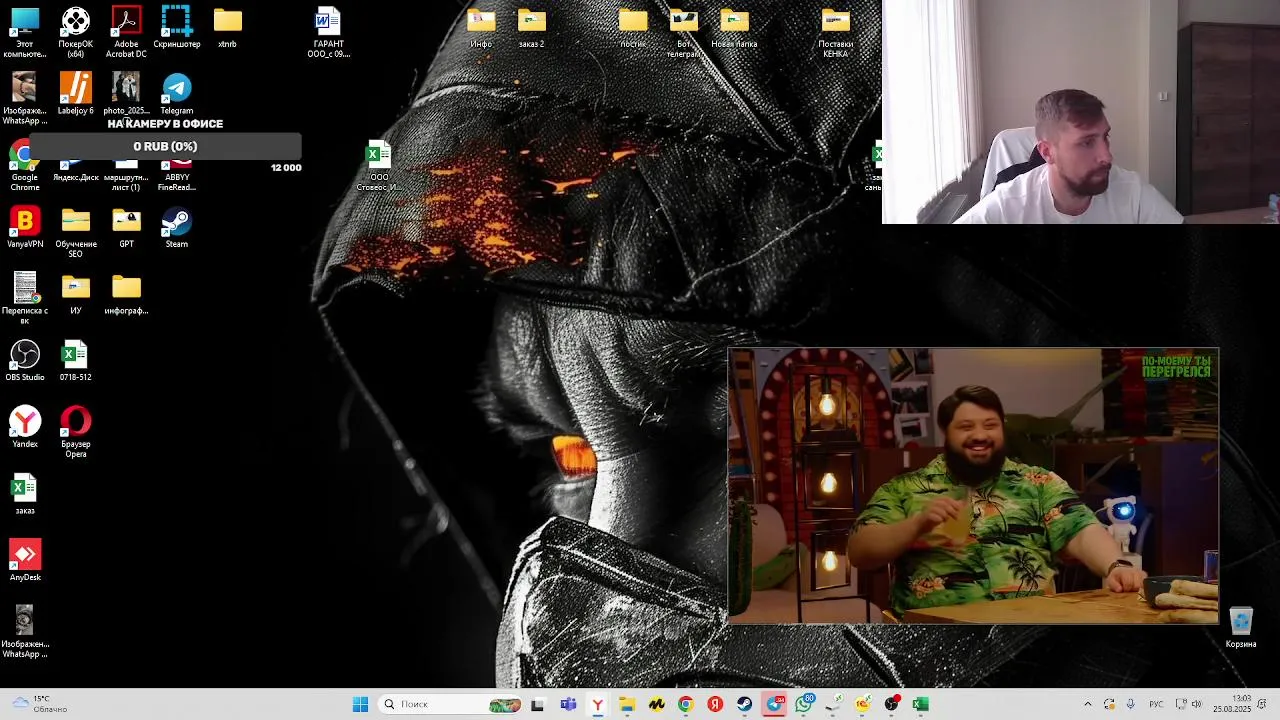Viewport: 1280px width, 720px height.
Task: Click the sync tray icon
Action: (1109, 704)
